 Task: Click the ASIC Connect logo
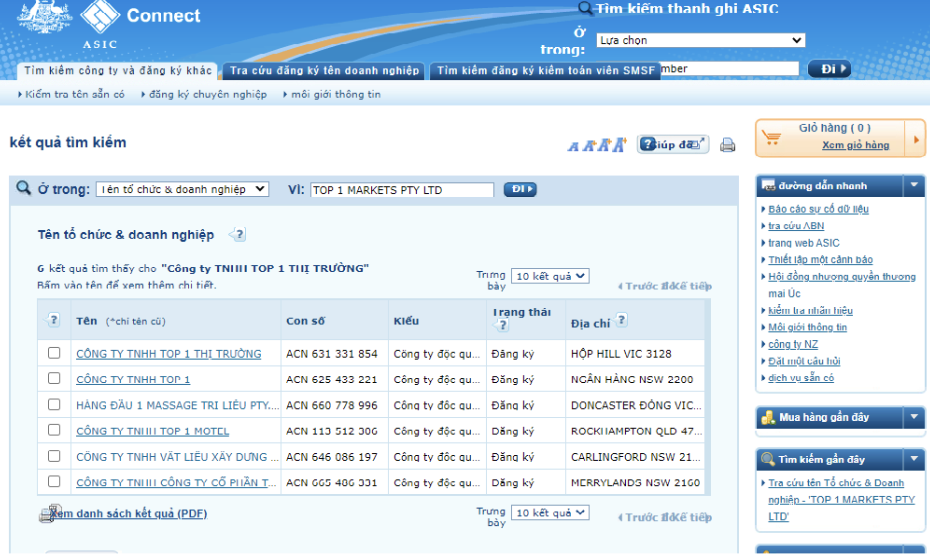(x=108, y=25)
